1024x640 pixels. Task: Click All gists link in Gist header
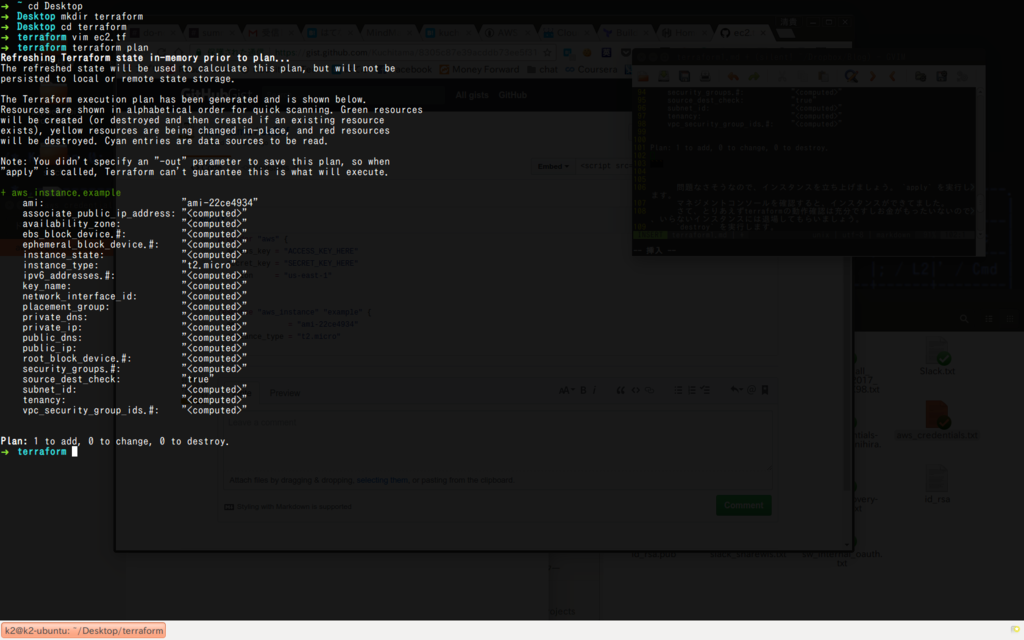[x=472, y=95]
